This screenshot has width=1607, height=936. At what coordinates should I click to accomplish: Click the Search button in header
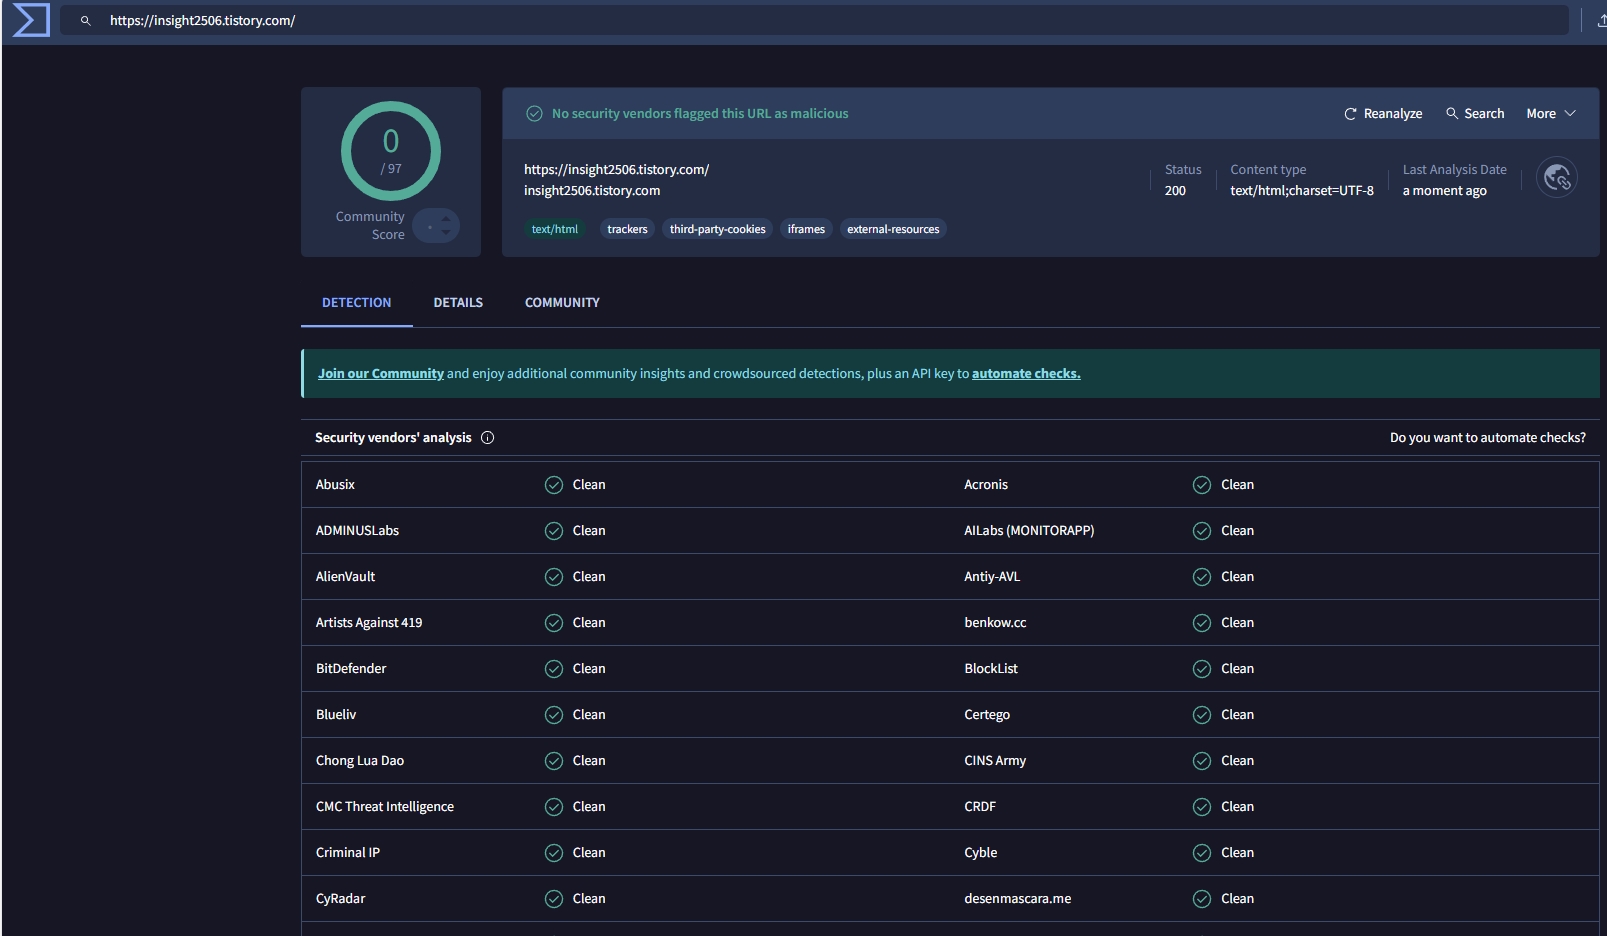tap(1475, 113)
